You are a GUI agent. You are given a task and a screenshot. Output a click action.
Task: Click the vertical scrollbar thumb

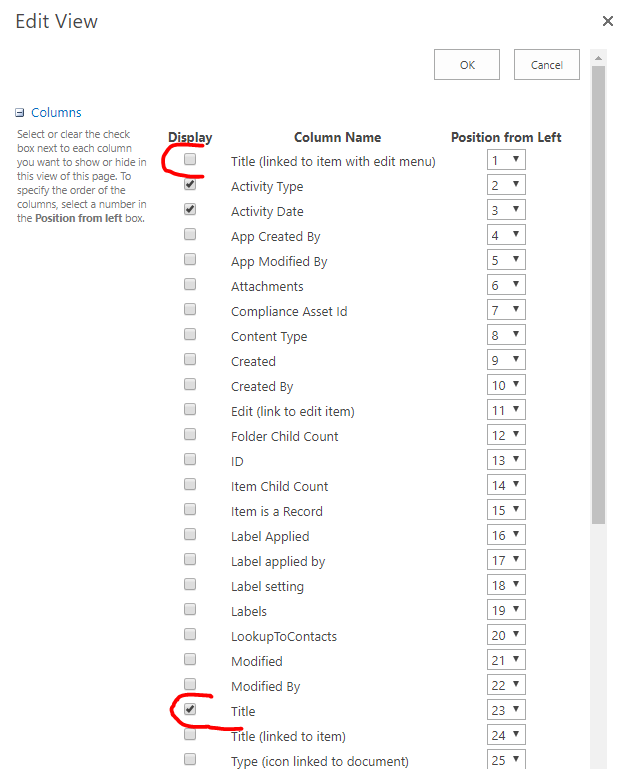click(598, 290)
